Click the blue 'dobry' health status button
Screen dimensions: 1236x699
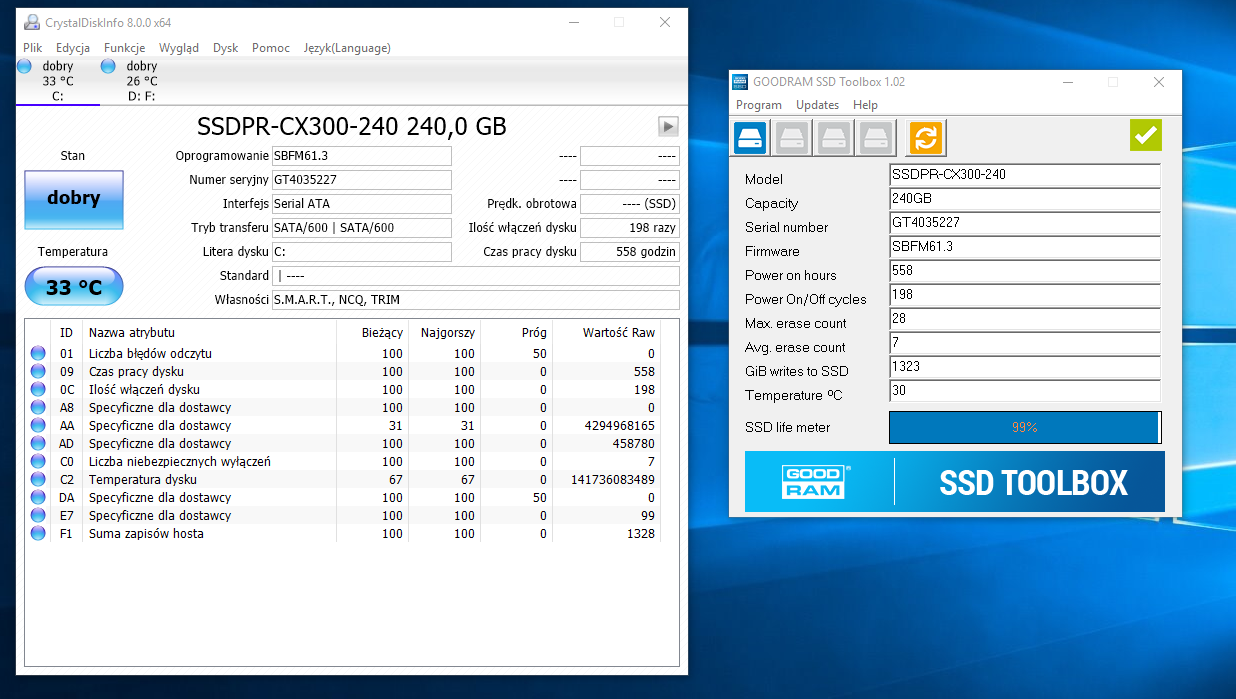click(x=74, y=199)
